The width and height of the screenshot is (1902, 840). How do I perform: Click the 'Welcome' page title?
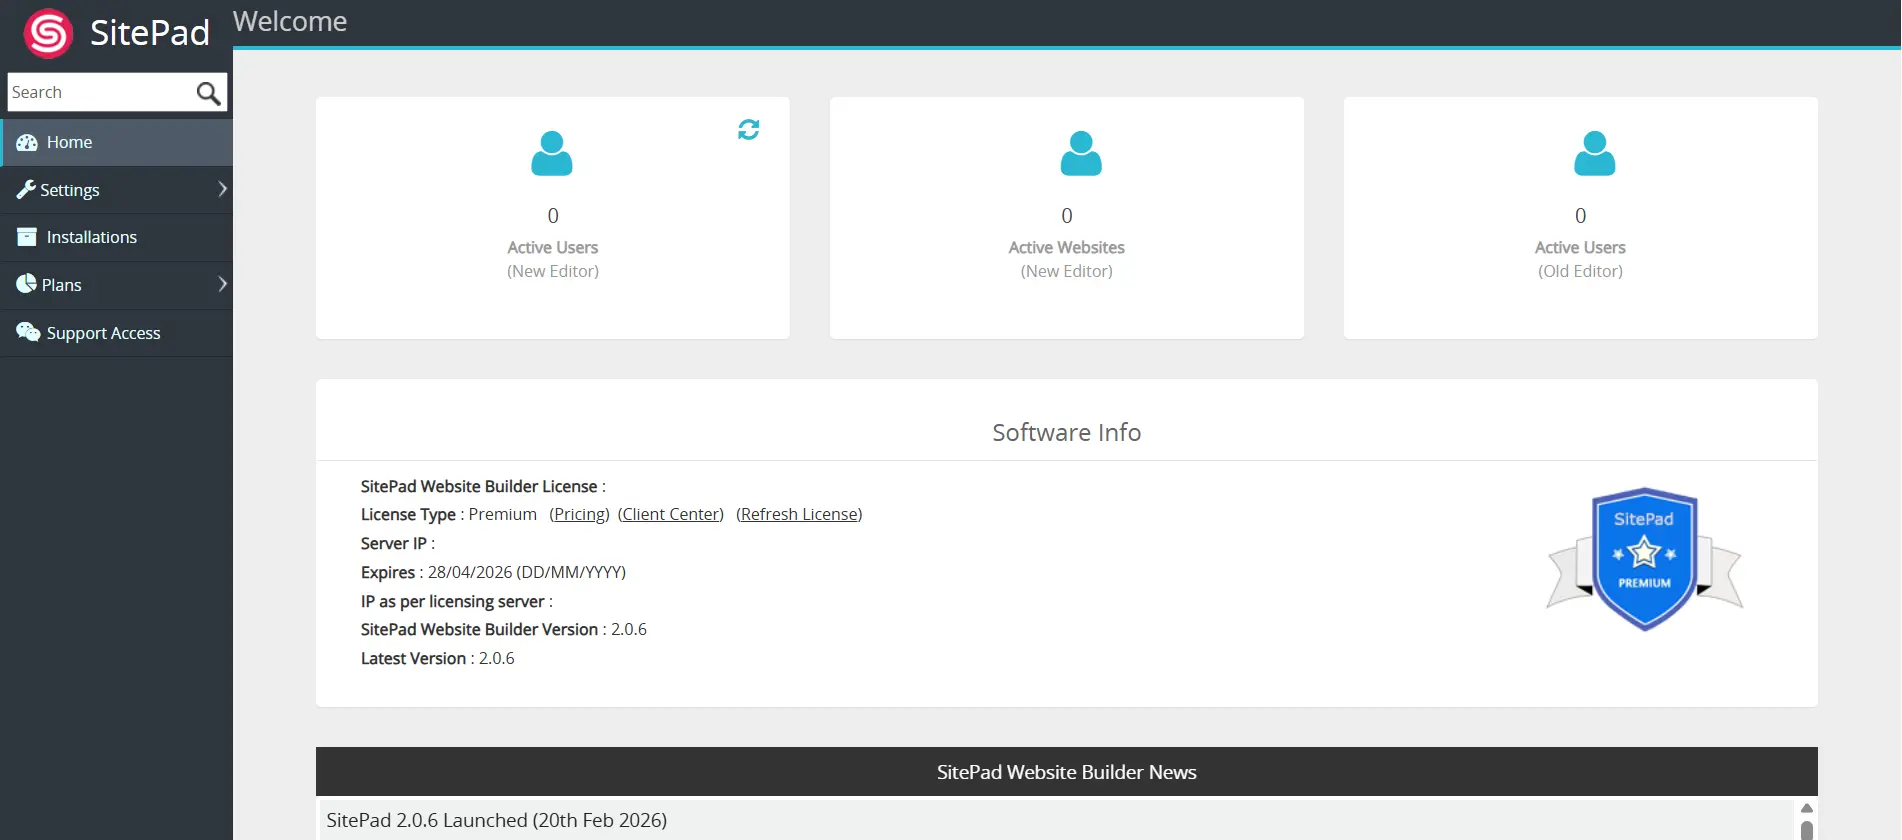[290, 21]
